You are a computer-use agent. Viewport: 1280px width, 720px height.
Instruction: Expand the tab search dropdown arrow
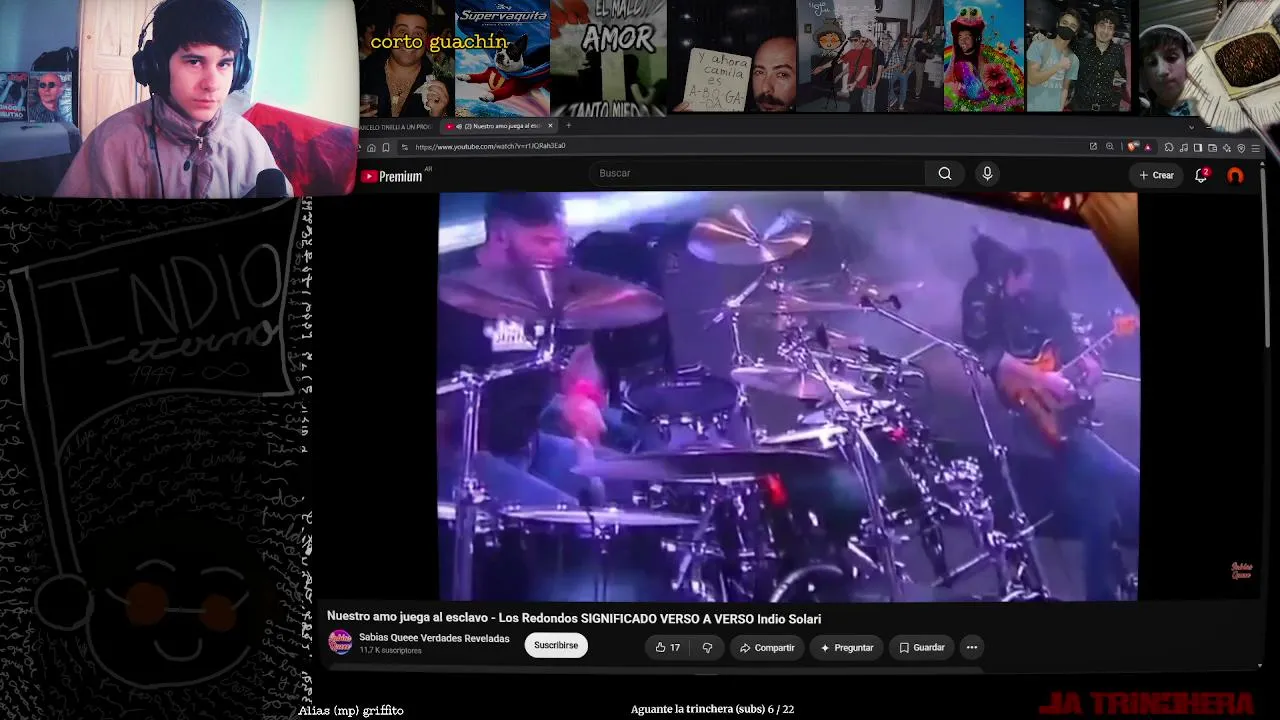point(1191,127)
